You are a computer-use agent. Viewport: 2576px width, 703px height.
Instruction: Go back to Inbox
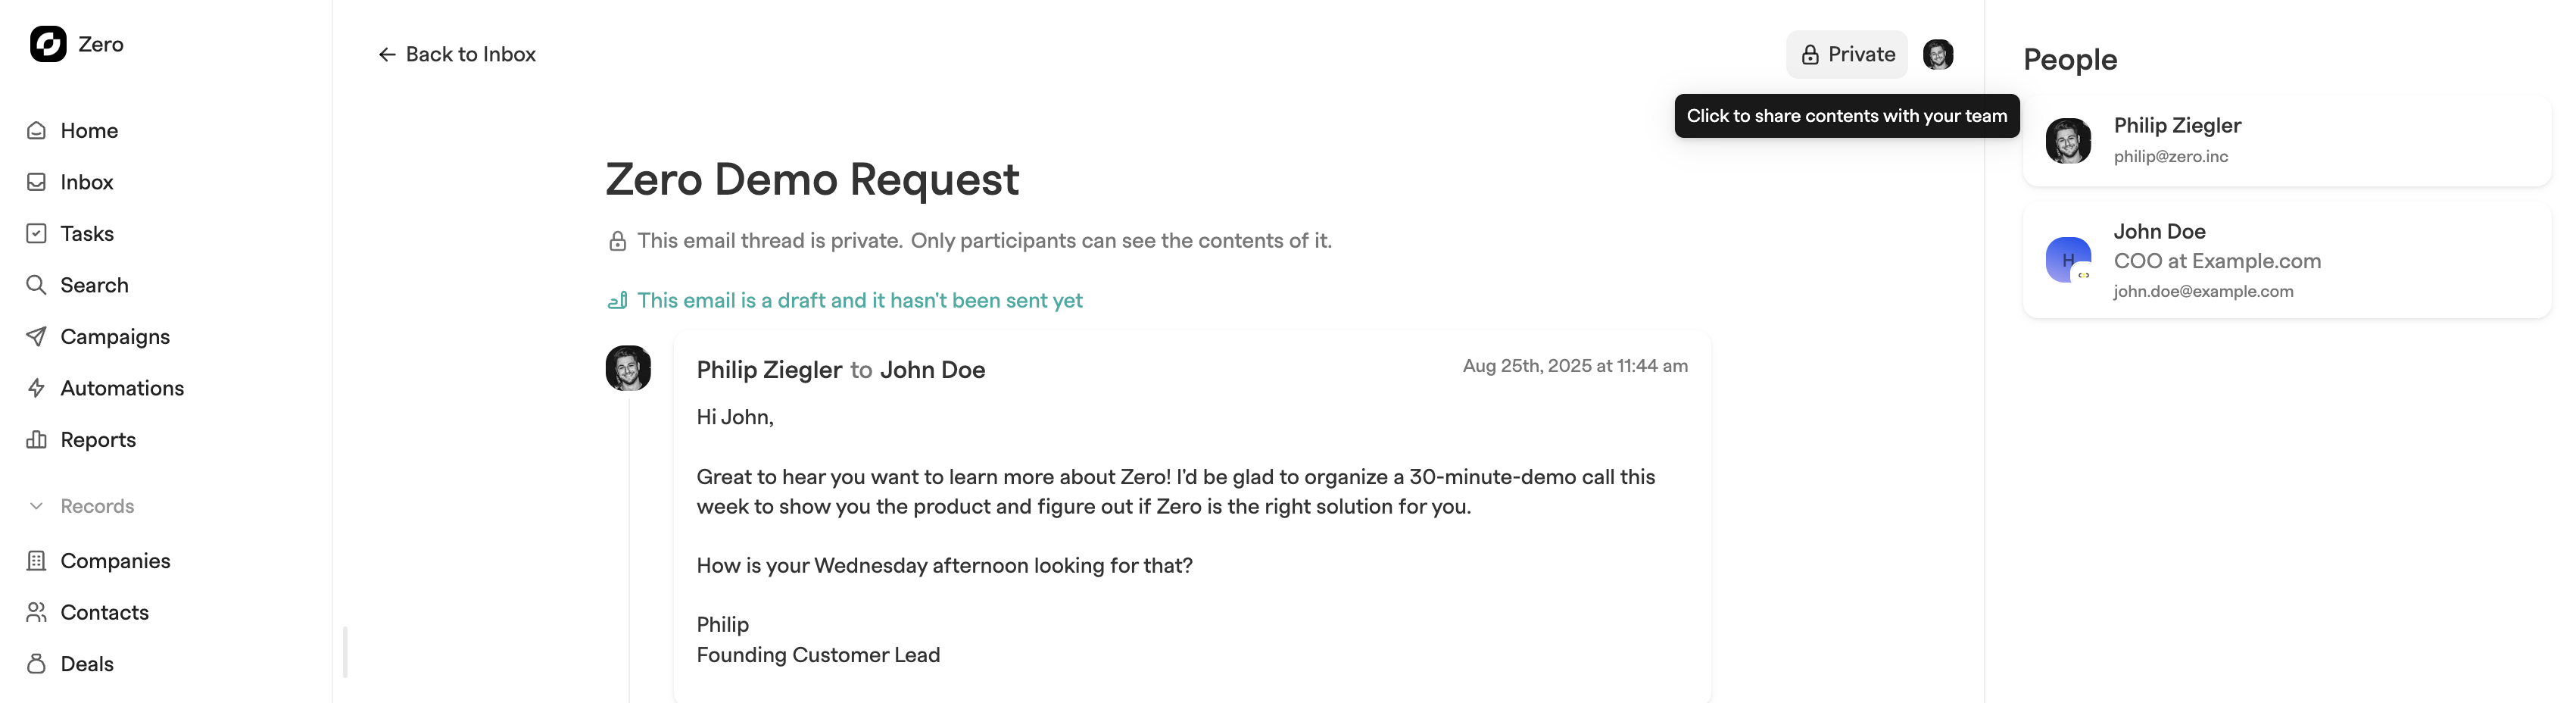click(x=457, y=54)
